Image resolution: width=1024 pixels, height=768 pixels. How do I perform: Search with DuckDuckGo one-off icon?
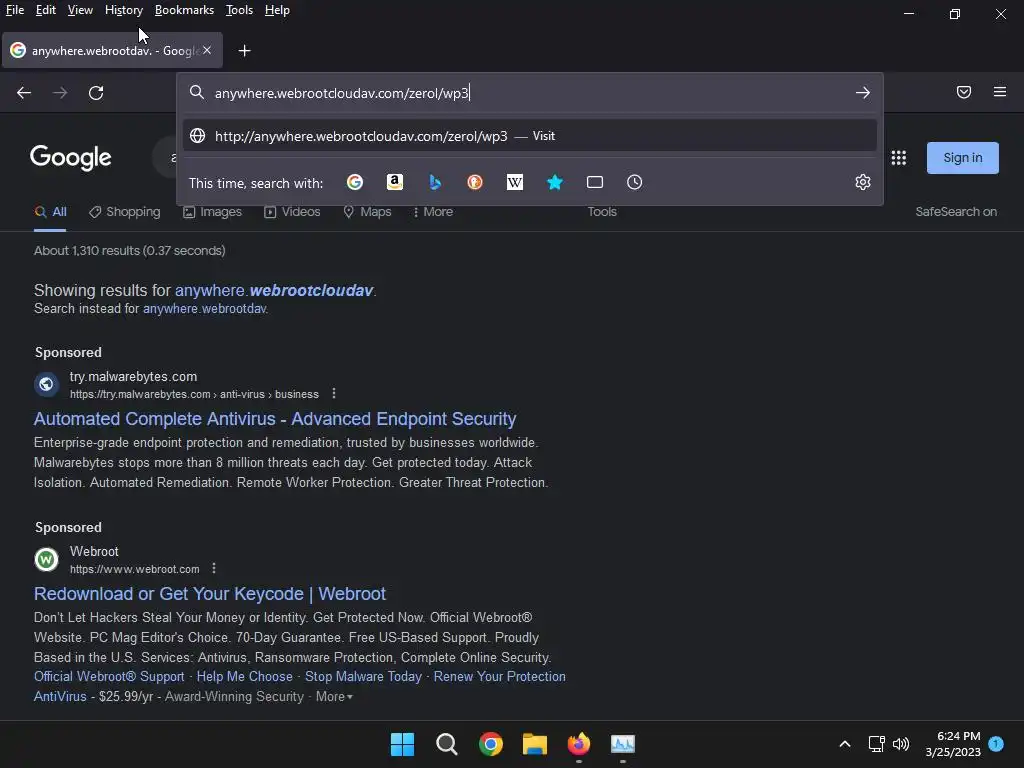[475, 182]
